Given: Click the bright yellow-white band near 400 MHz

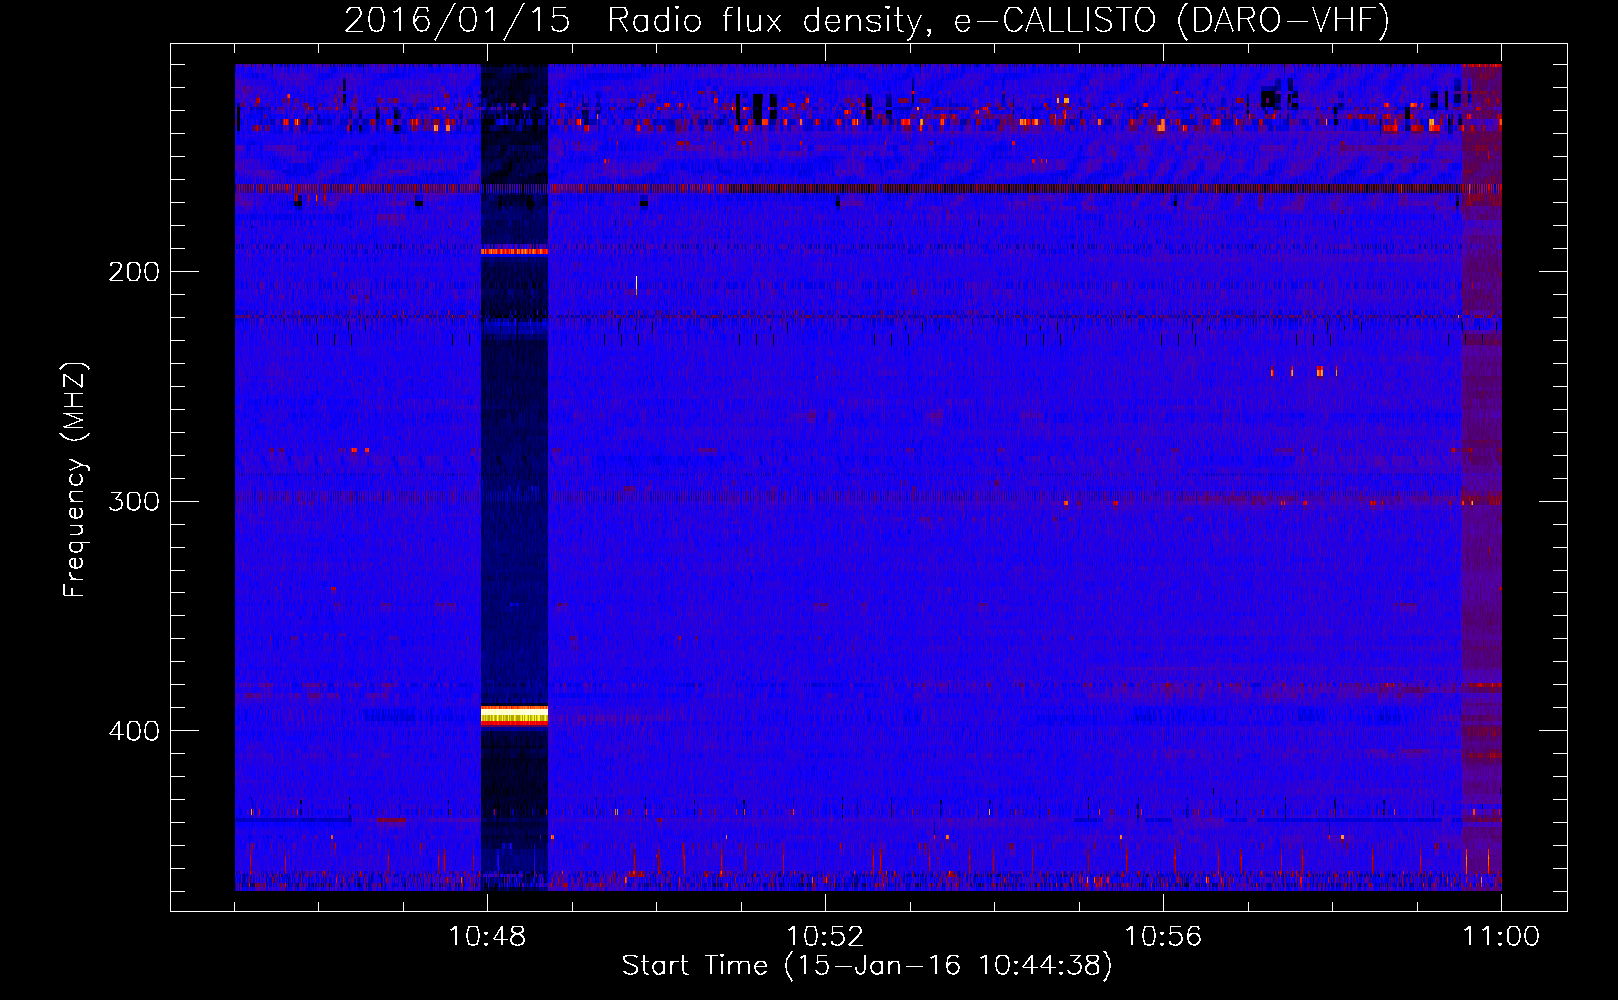Looking at the screenshot, I should [x=514, y=715].
